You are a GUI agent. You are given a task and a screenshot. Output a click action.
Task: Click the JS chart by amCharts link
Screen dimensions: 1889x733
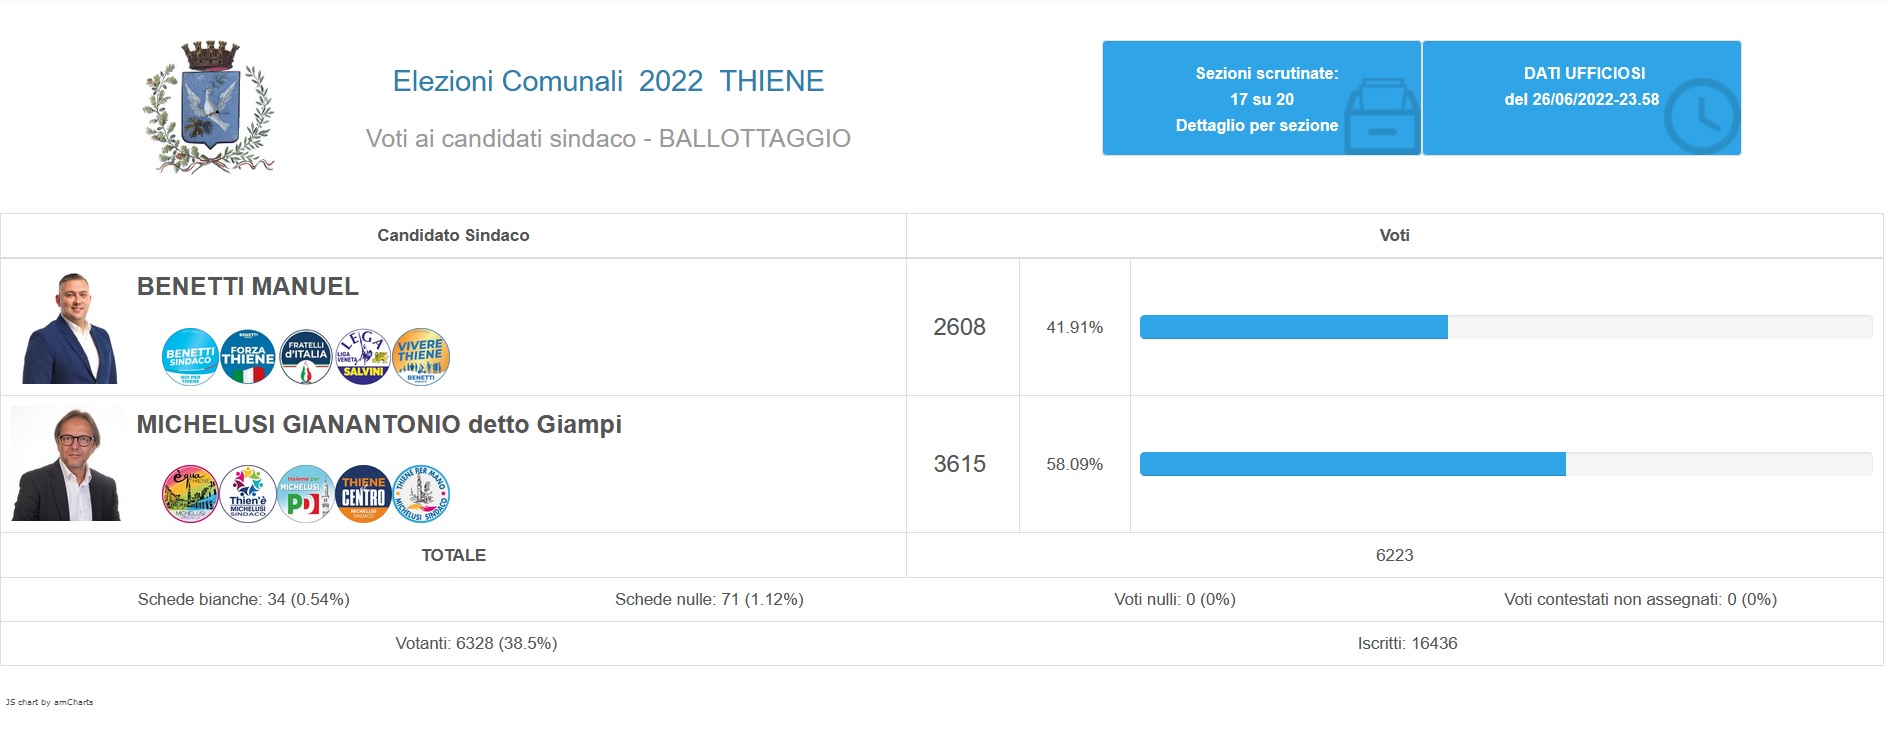tap(50, 702)
